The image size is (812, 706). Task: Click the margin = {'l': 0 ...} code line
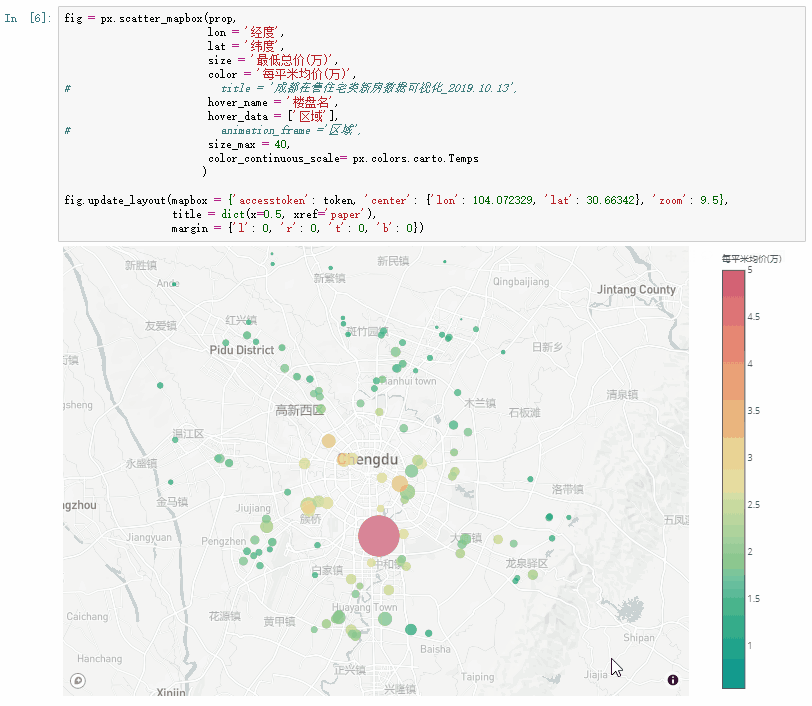298,228
